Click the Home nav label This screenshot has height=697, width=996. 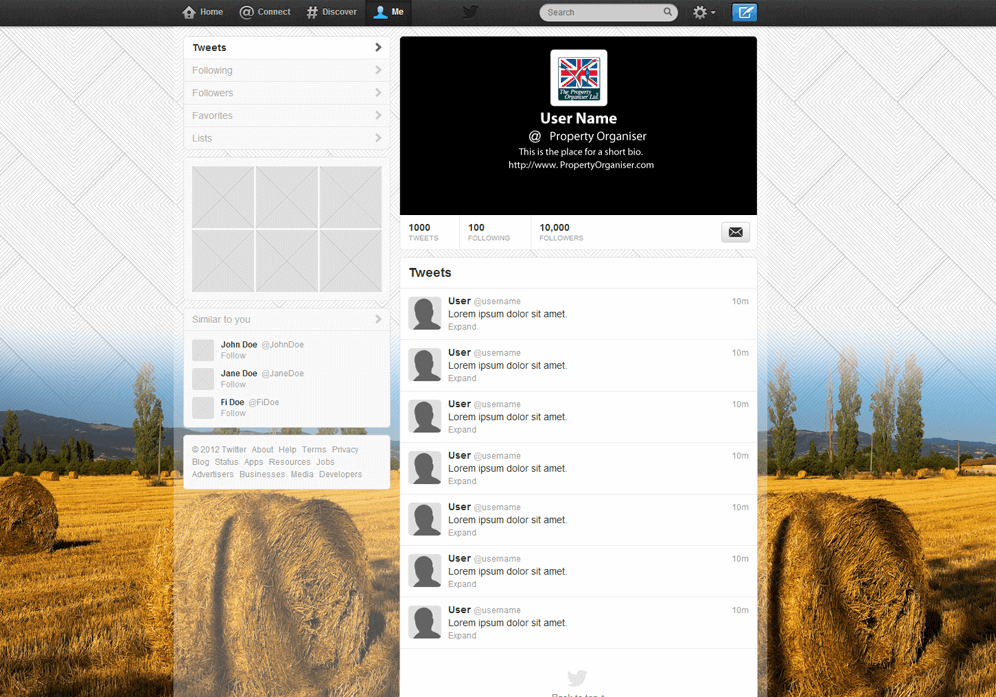click(x=212, y=12)
